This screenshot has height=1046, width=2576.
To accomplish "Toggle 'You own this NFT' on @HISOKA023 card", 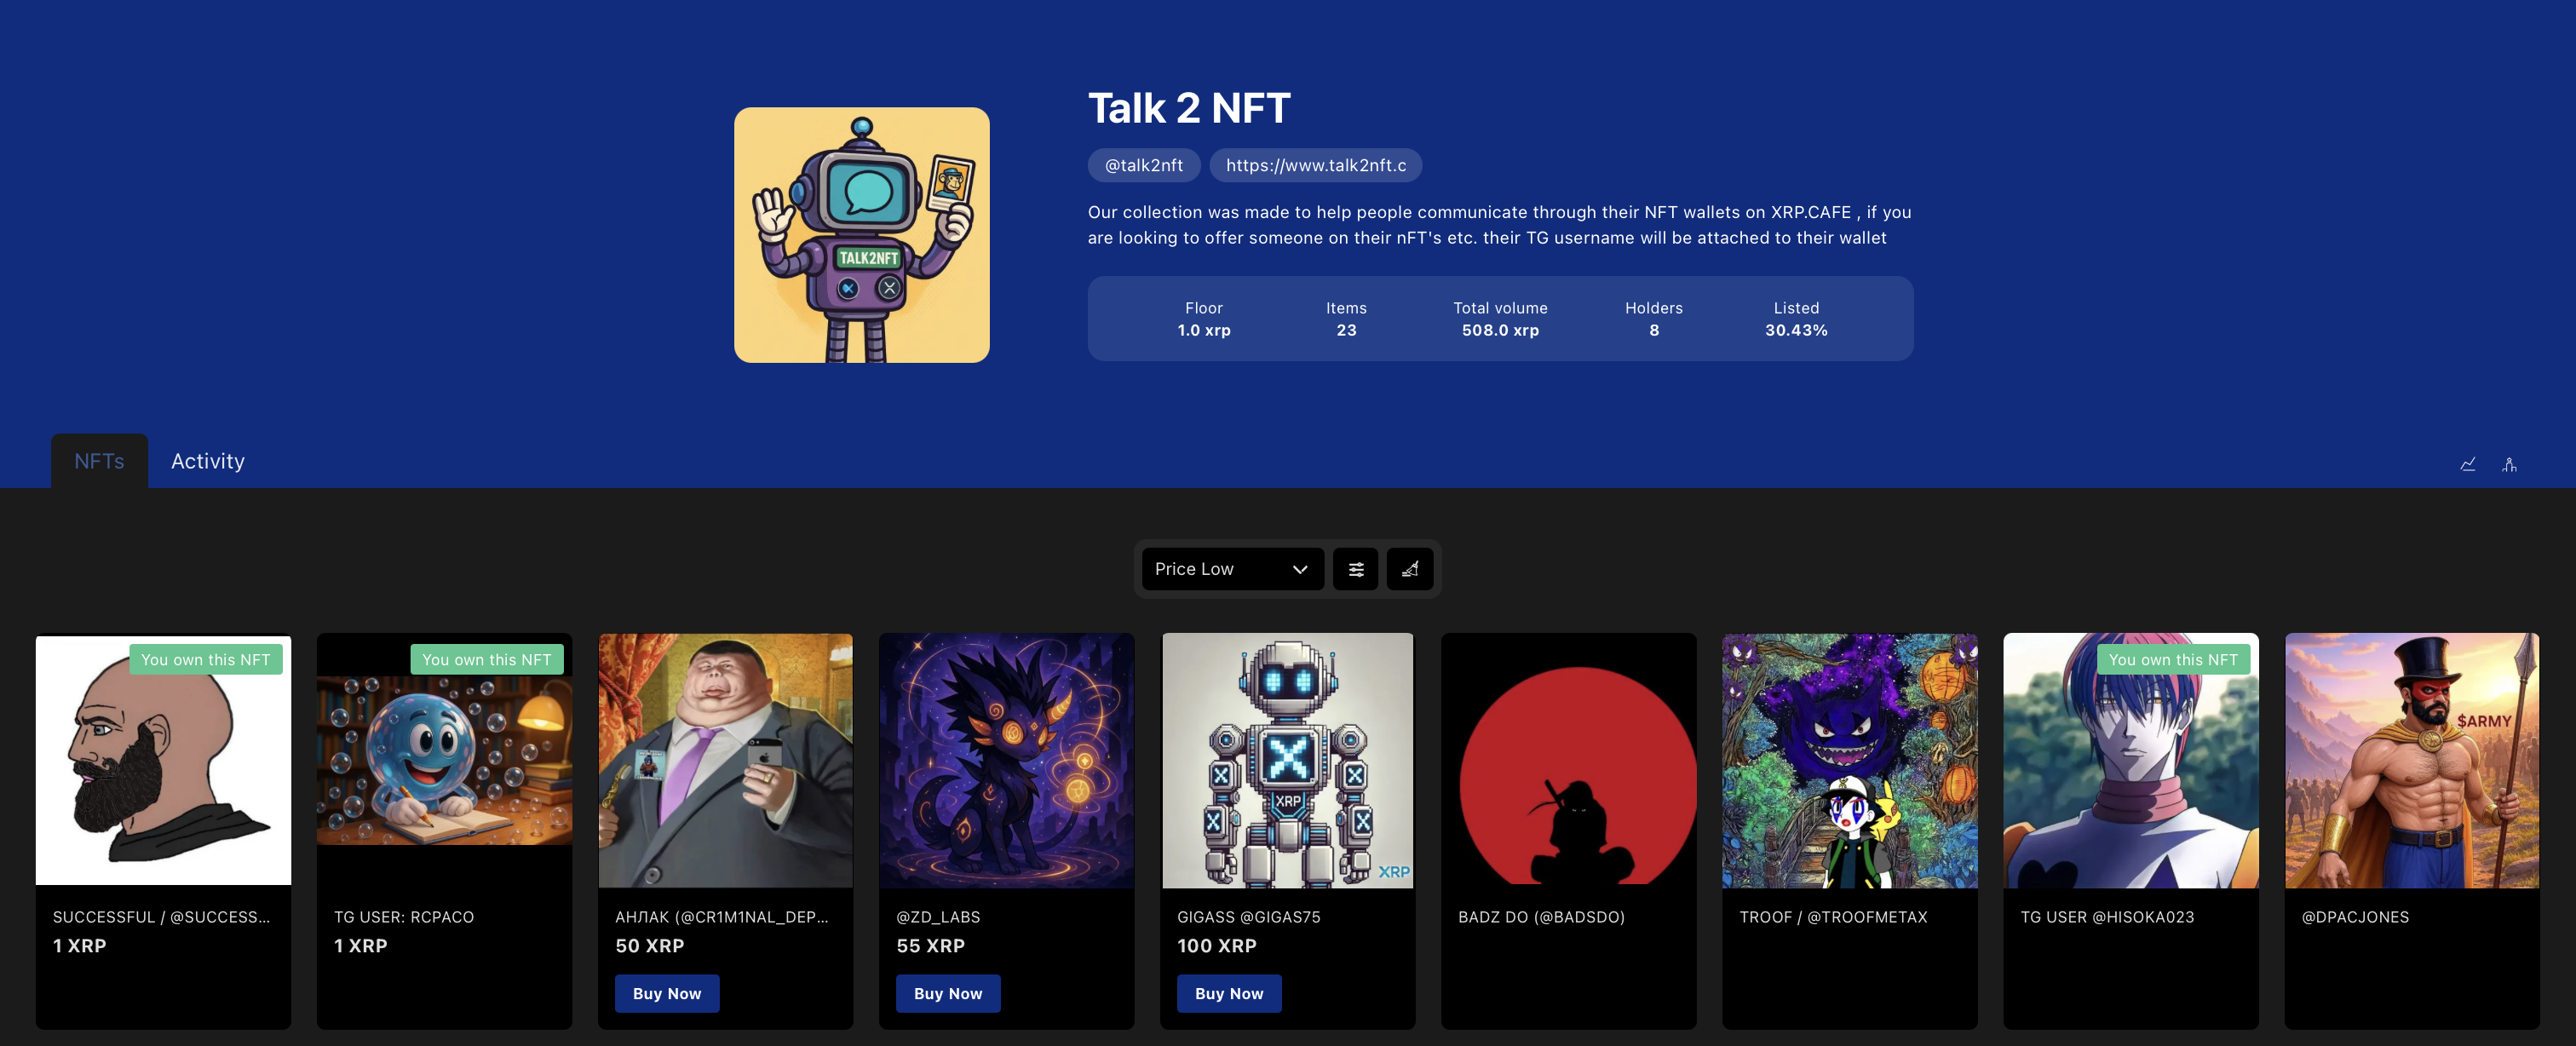I will 2174,659.
